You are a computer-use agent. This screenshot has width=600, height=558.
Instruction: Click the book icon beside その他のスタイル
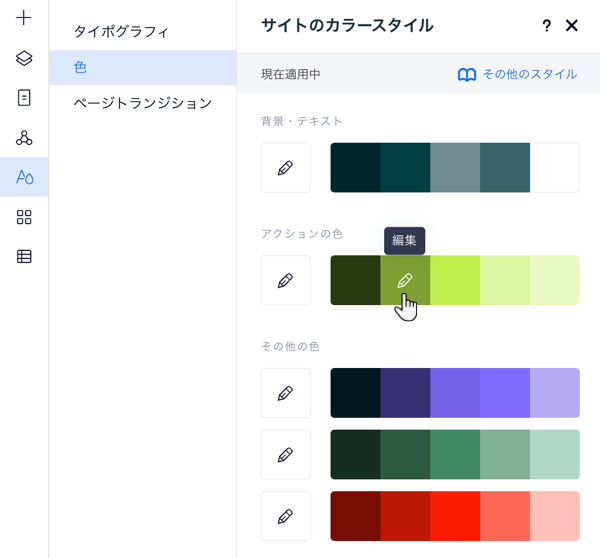[x=467, y=74]
